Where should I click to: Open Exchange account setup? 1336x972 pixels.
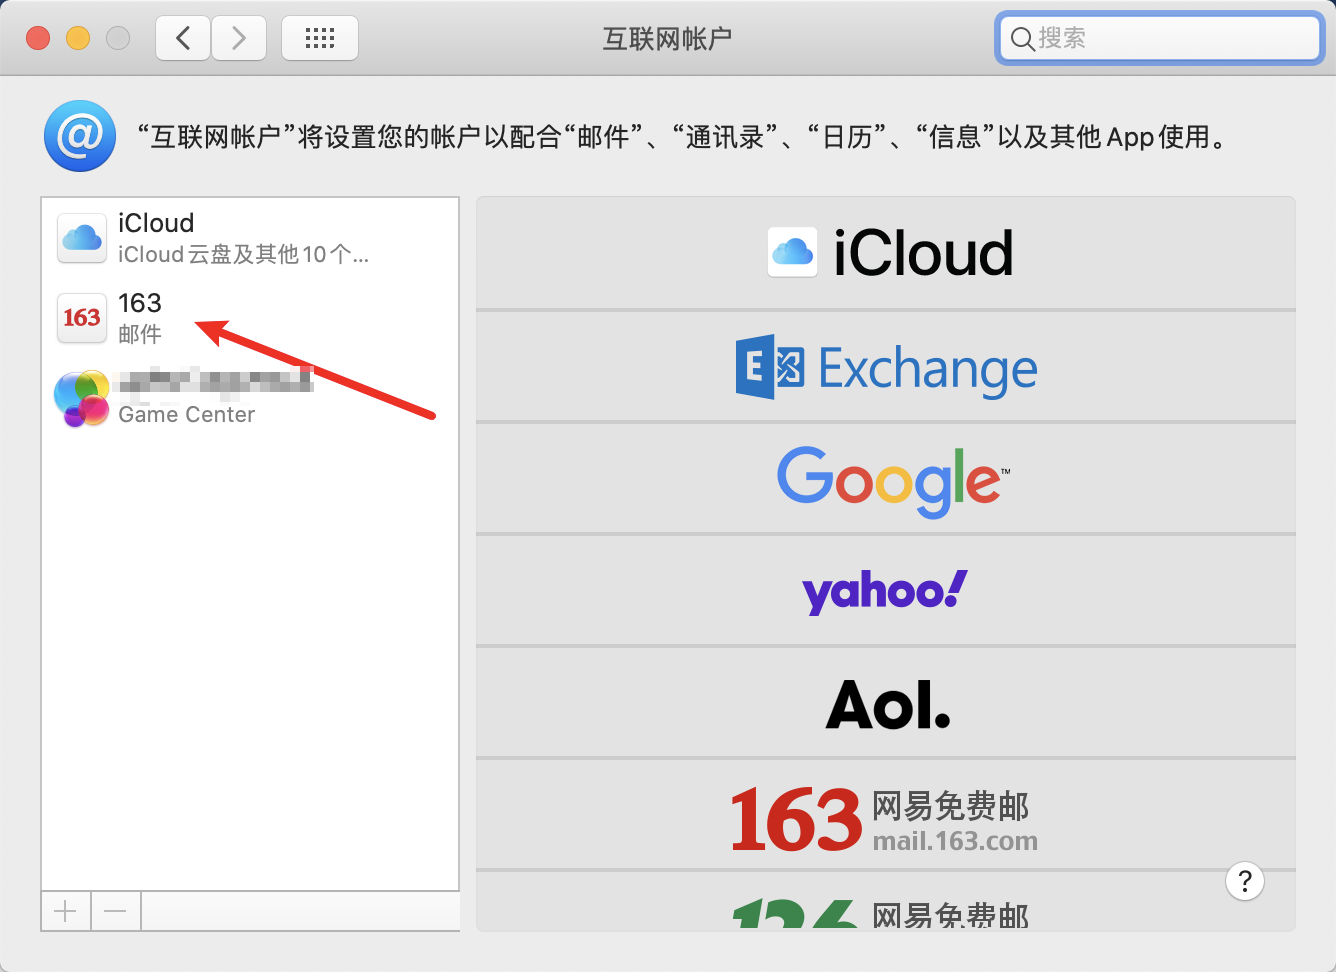pos(886,367)
